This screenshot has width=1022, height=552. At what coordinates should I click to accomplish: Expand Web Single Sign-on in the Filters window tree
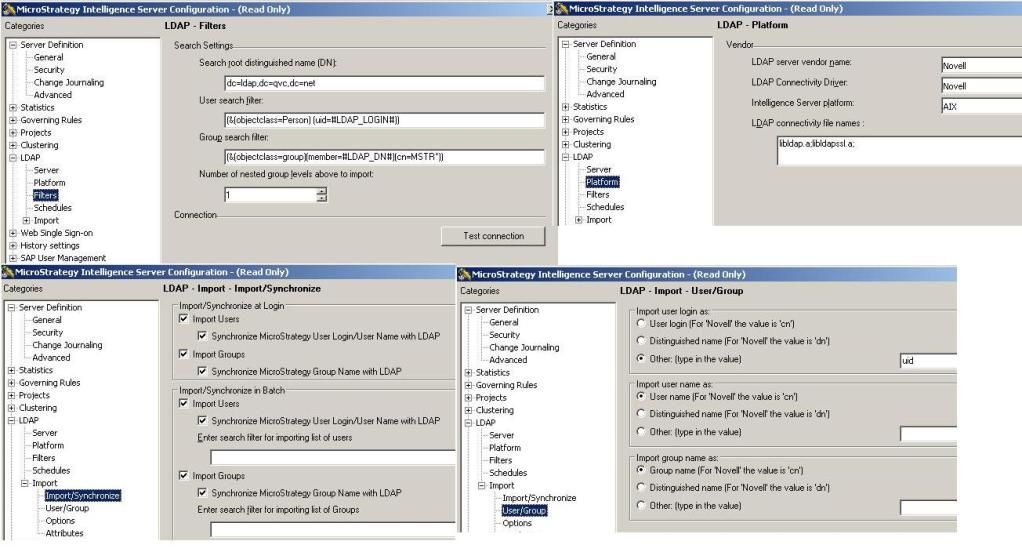(12, 233)
